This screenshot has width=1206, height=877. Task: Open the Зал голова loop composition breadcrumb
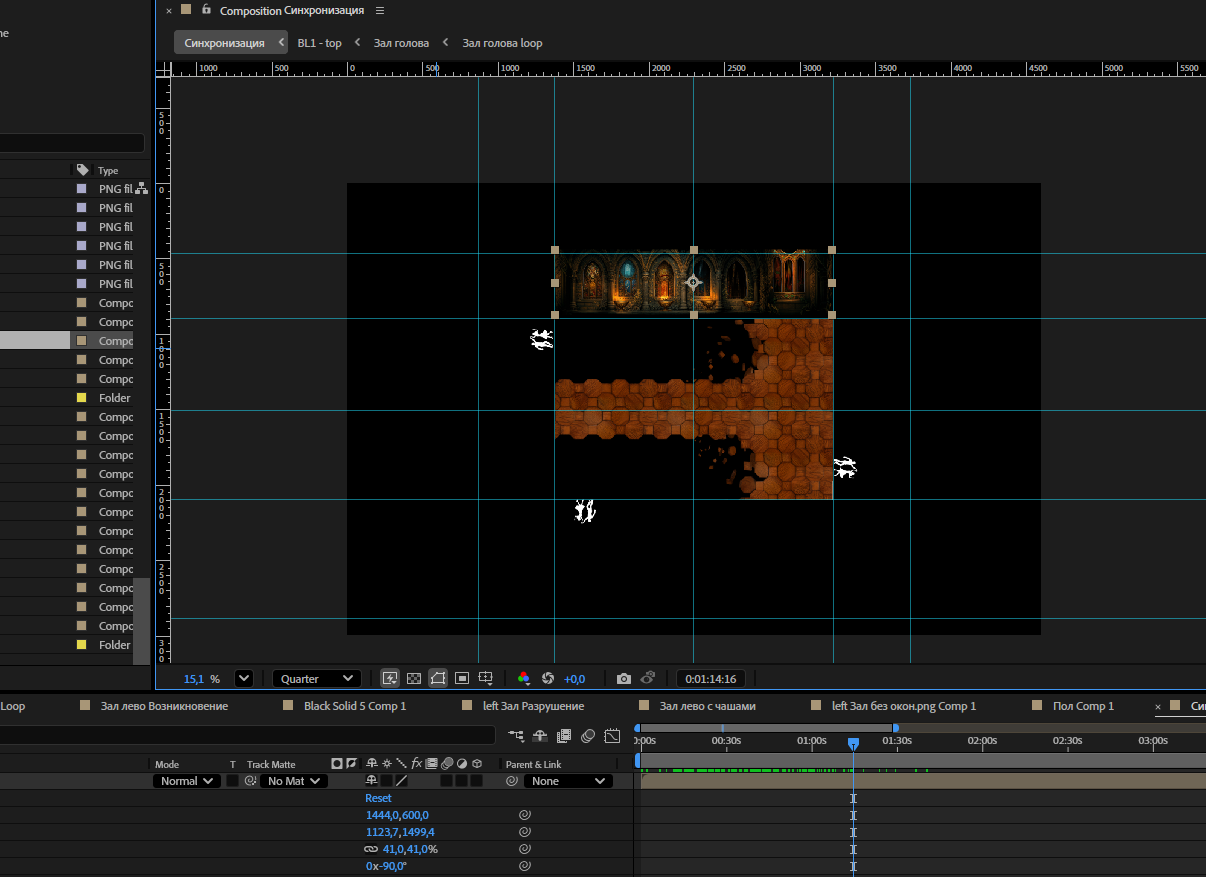502,43
